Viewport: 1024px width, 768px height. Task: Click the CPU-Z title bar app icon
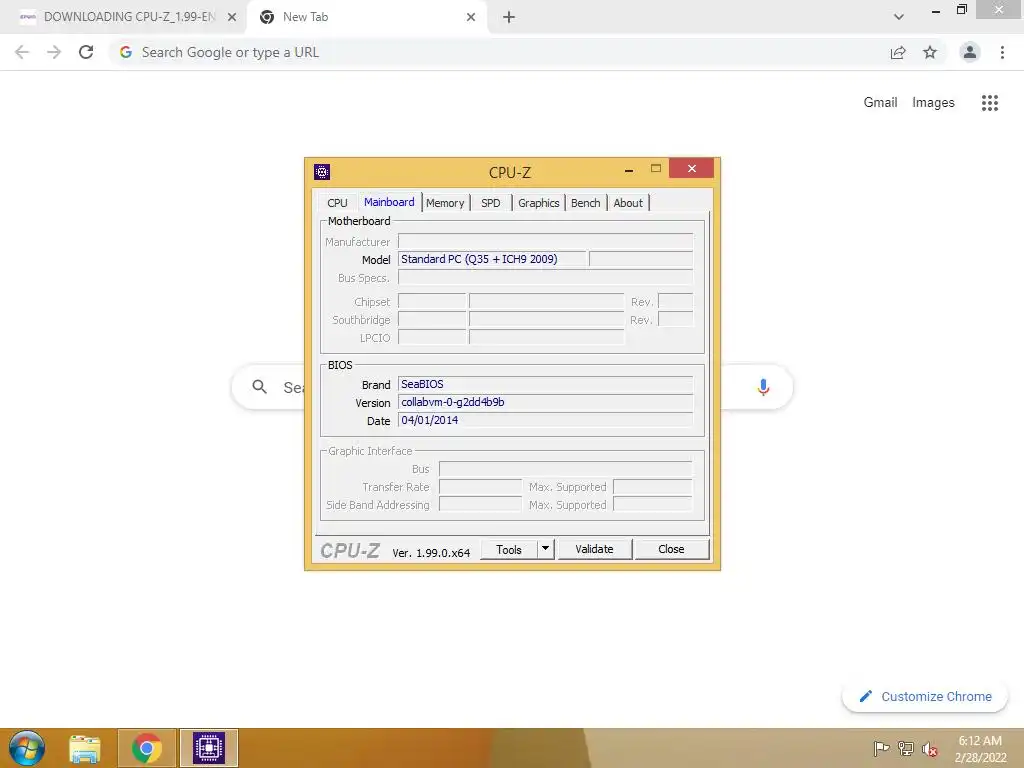[x=322, y=172]
